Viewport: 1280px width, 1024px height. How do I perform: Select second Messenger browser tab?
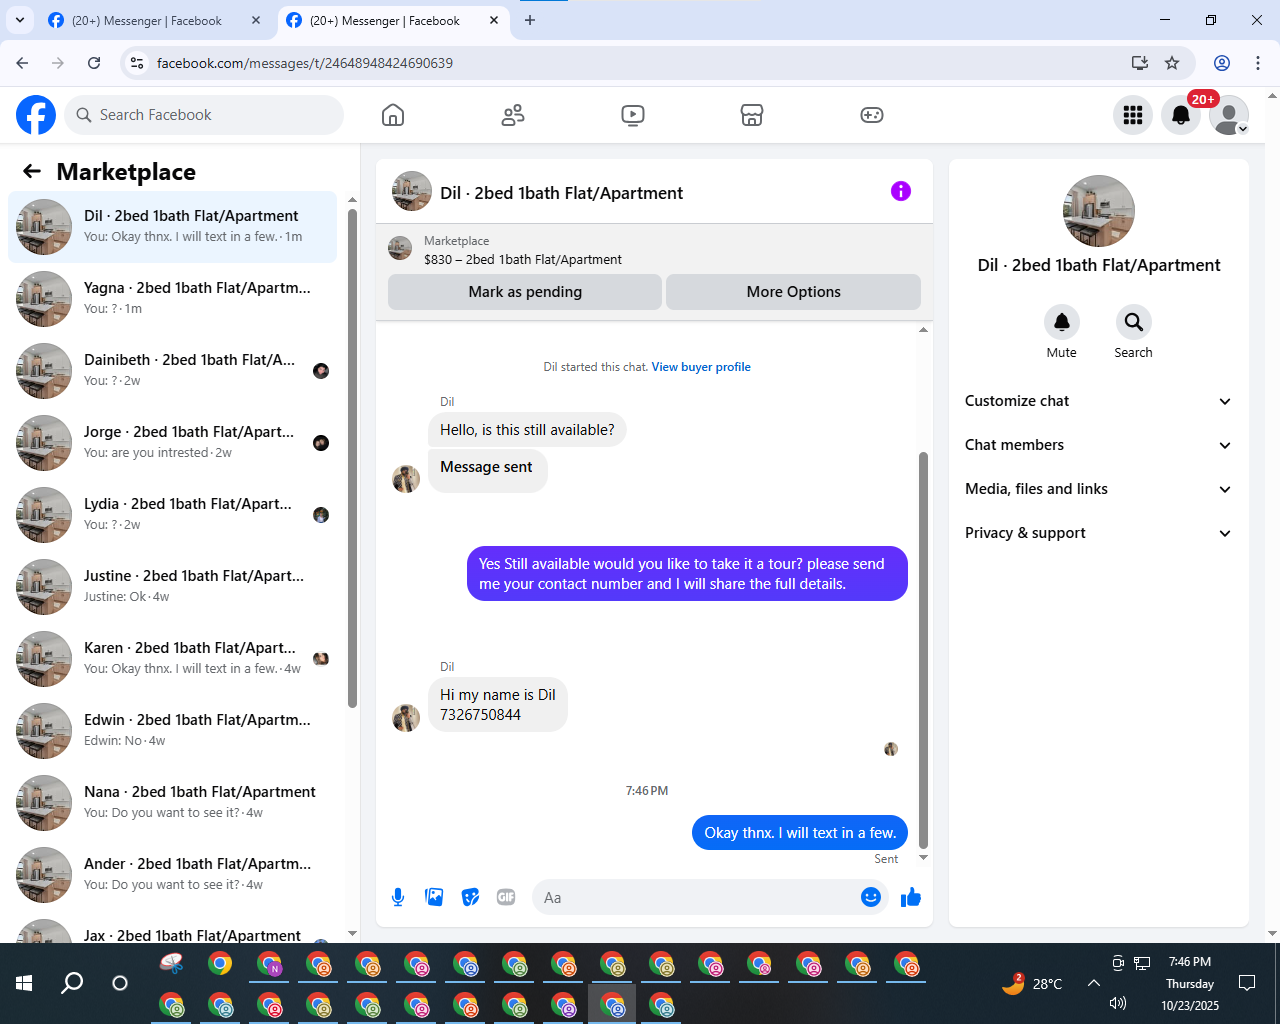point(393,21)
